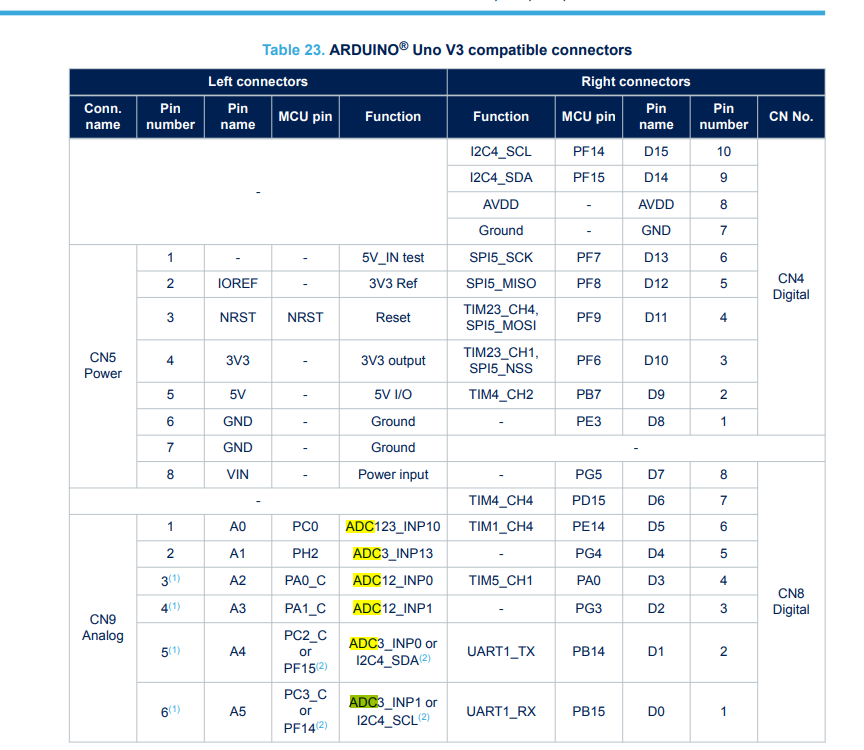Click pin name 'A0'
This screenshot has height=750, width=864.
click(237, 527)
